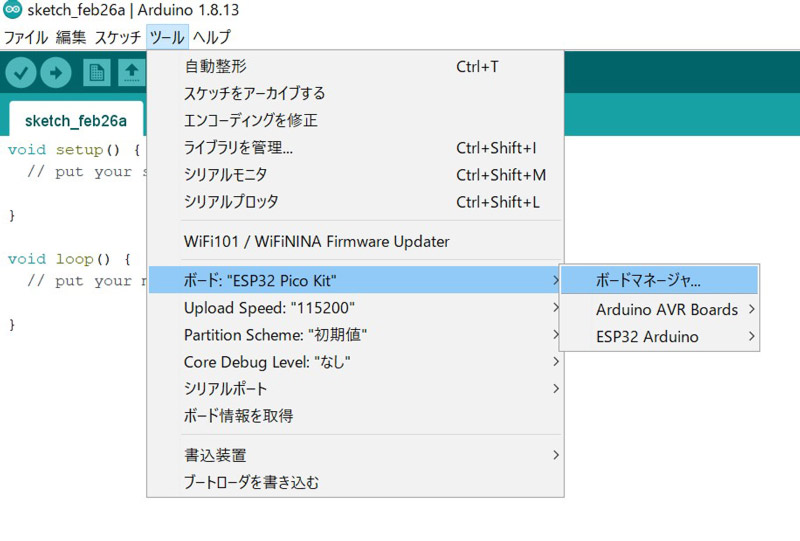Viewport: 800px width, 541px height.
Task: Click the Arduino logo in title bar
Action: coord(13,9)
